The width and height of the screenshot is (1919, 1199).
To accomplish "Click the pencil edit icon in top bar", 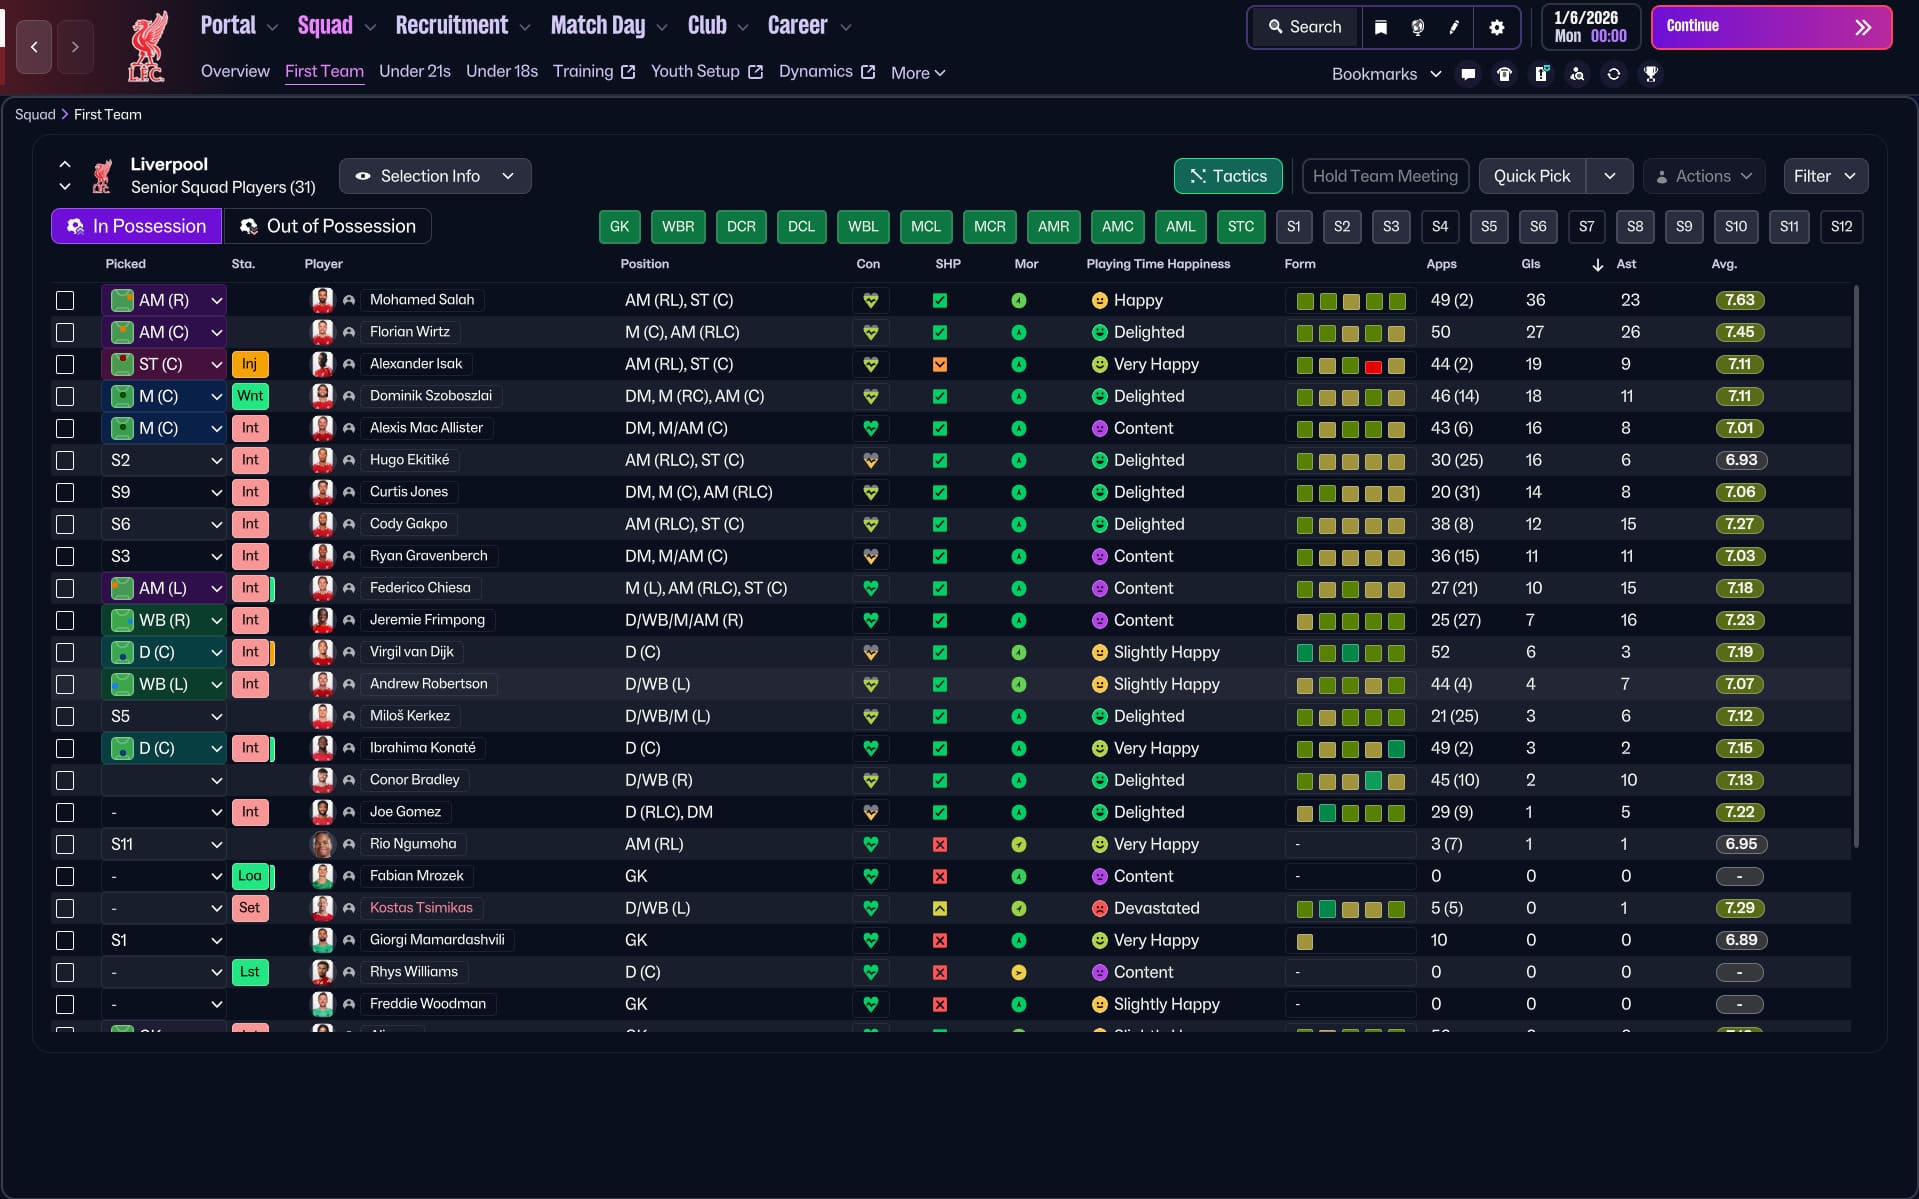I will 1454,27.
